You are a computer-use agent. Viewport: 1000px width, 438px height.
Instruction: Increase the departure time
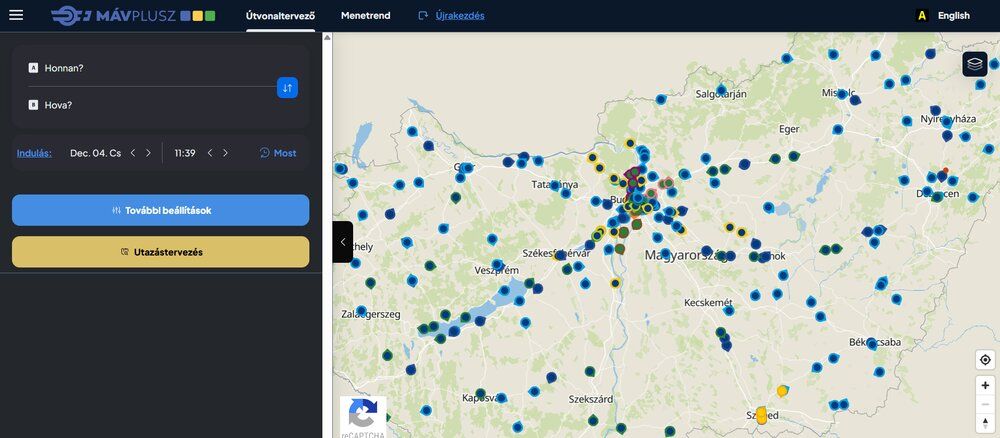pyautogui.click(x=225, y=153)
